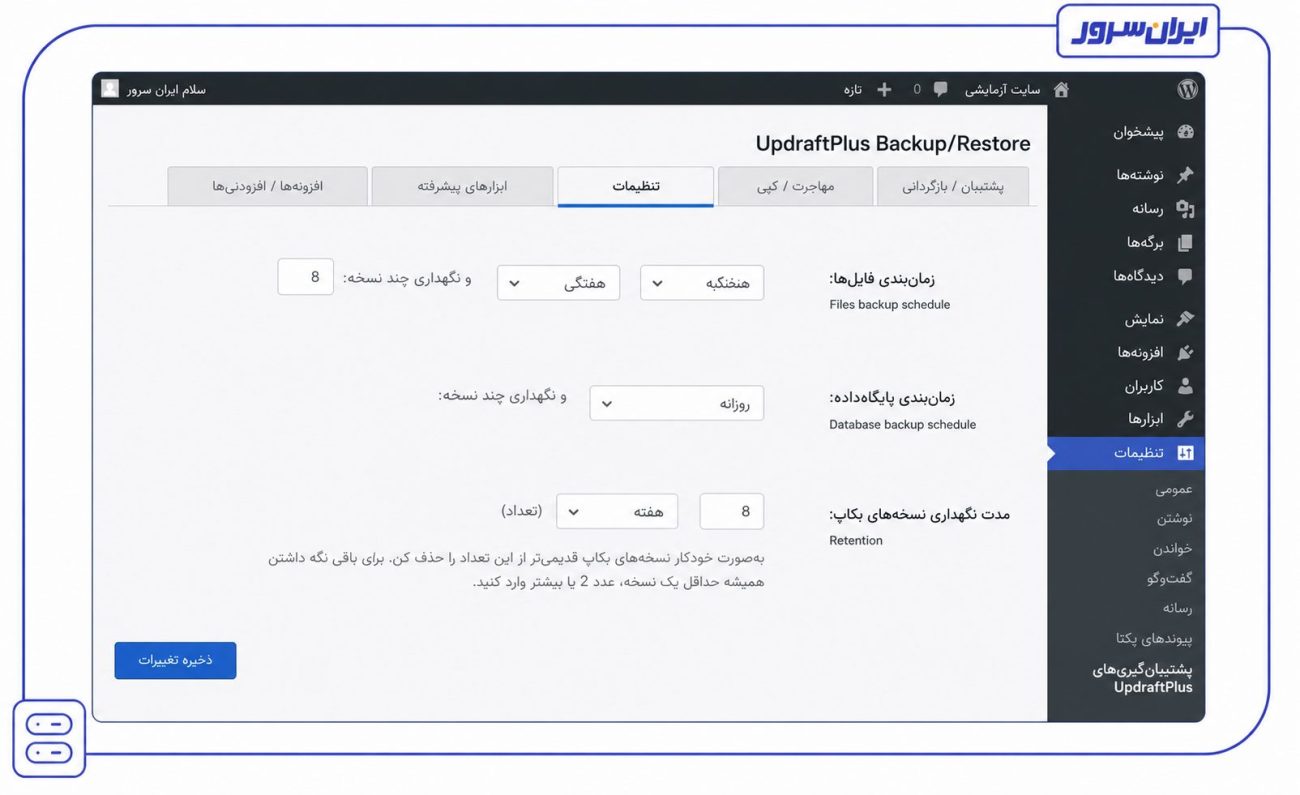
Task: Open the هفتگی weekly dropdown
Action: pyautogui.click(x=558, y=283)
